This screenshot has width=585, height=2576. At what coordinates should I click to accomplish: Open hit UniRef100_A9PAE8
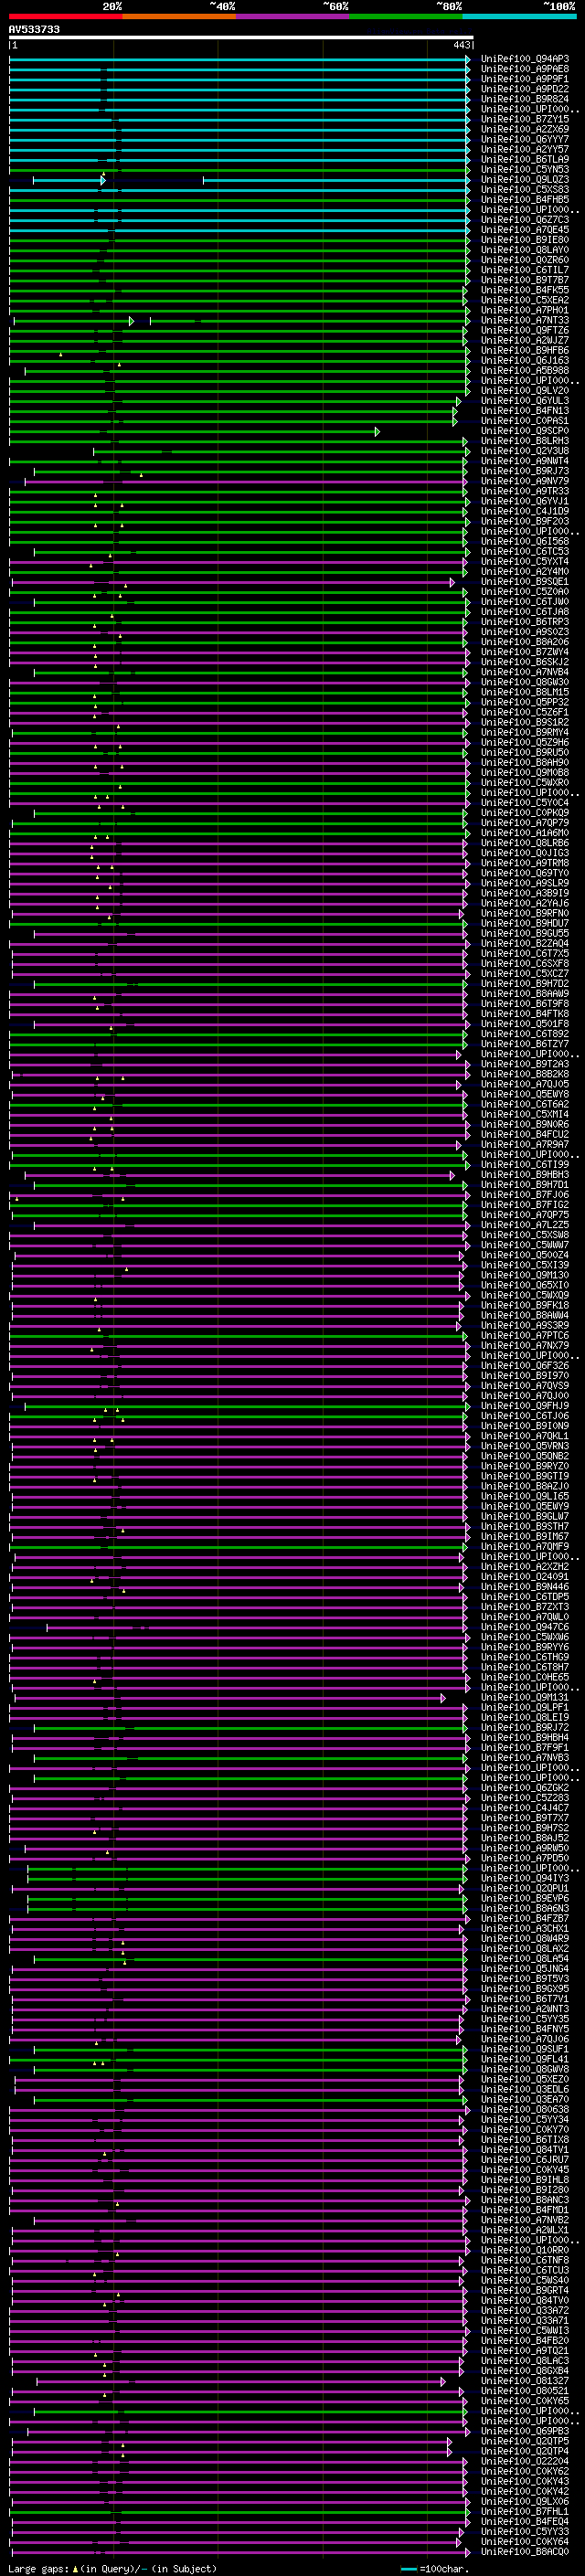[x=525, y=69]
